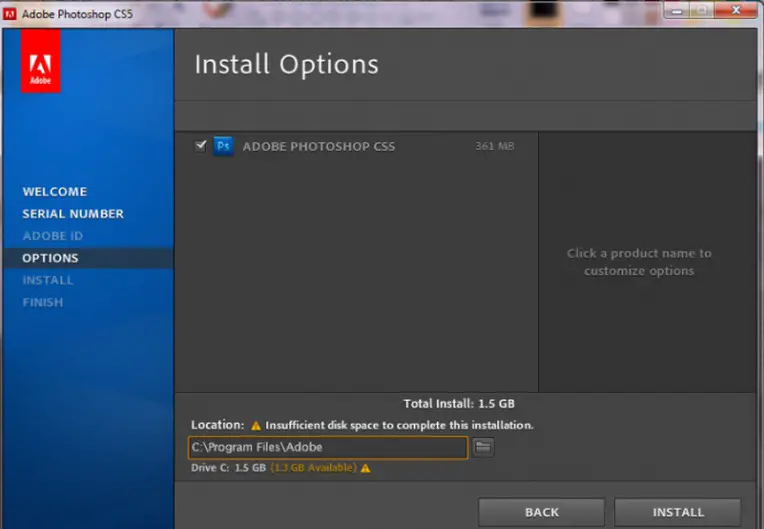Image resolution: width=764 pixels, height=529 pixels.
Task: Select the Options step in sidebar
Action: [50, 258]
